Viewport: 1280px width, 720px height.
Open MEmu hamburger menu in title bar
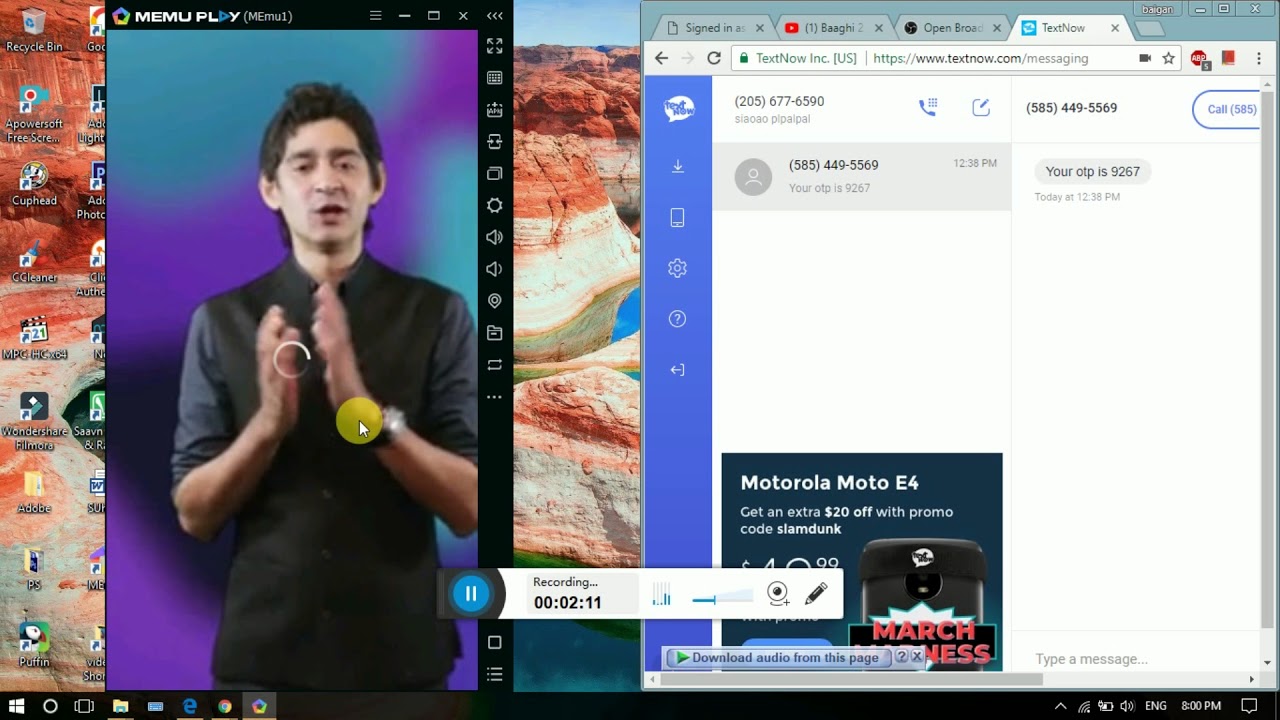[x=375, y=16]
